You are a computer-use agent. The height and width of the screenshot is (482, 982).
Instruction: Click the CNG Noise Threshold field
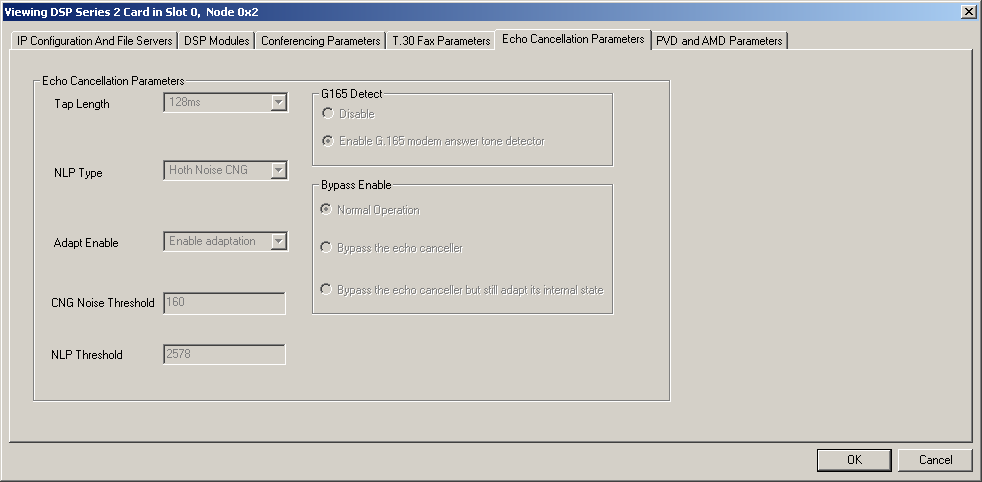pyautogui.click(x=224, y=303)
